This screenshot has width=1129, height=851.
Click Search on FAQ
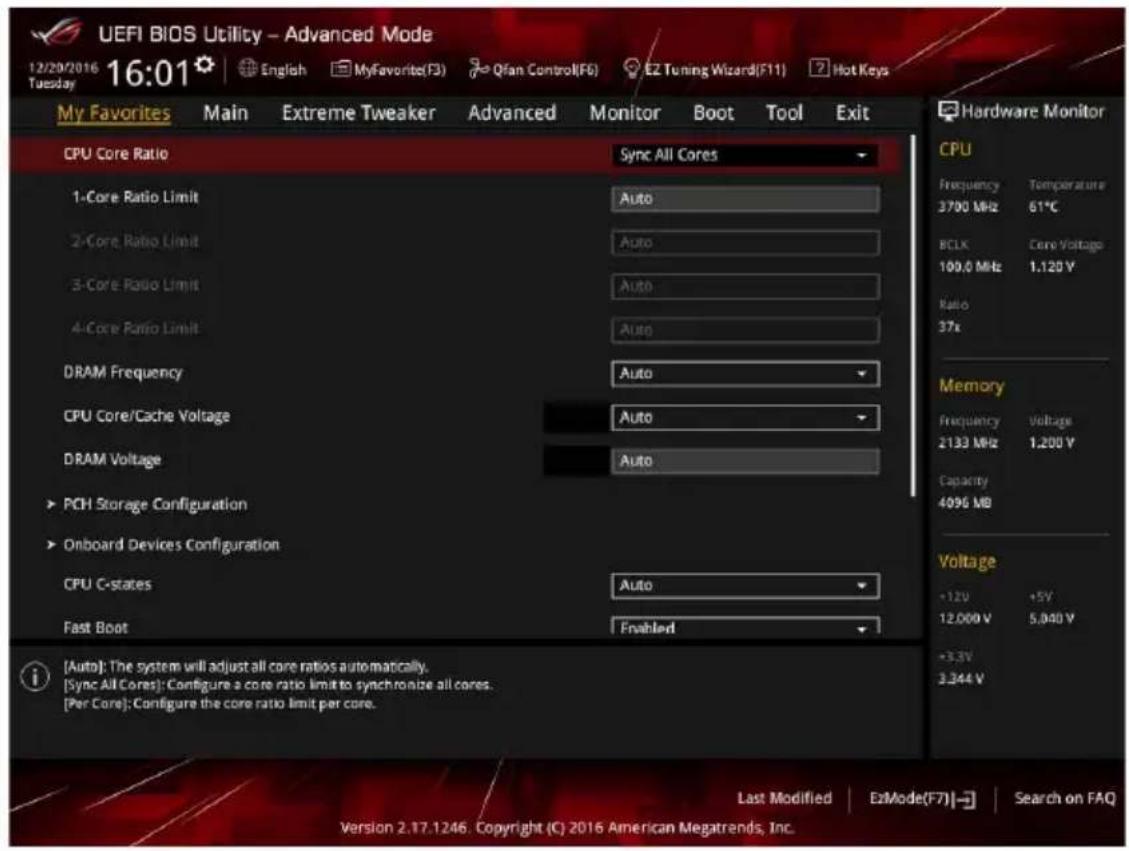click(x=1064, y=798)
